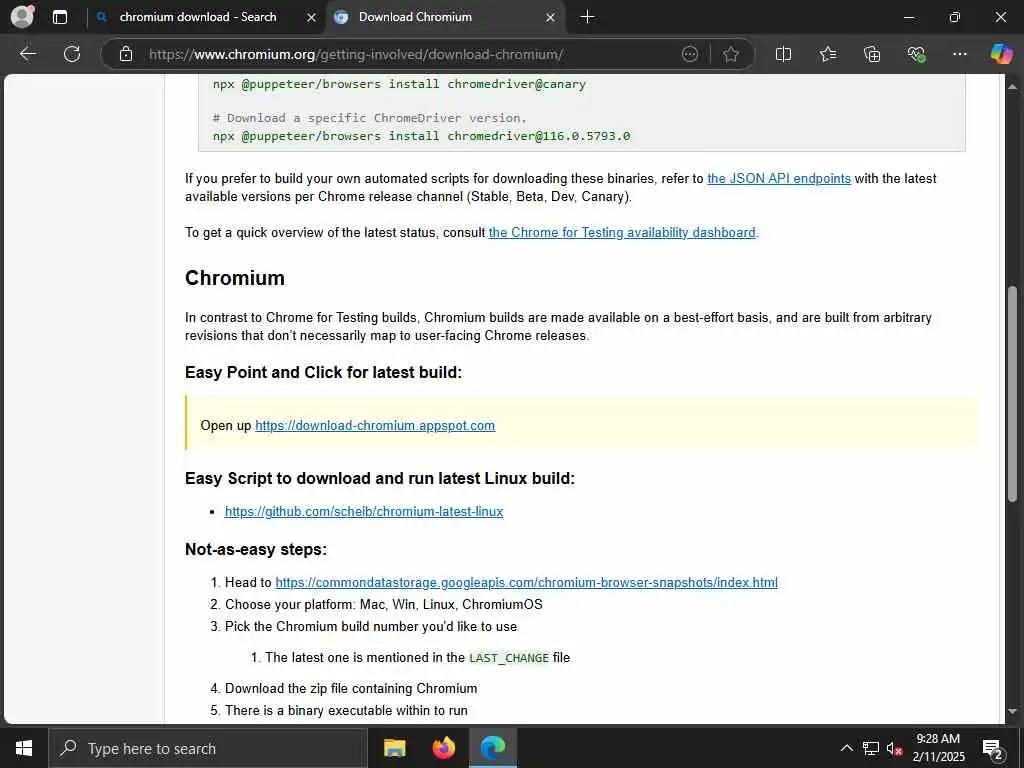This screenshot has height=768, width=1024.
Task: Open Collections panel
Action: [872, 54]
